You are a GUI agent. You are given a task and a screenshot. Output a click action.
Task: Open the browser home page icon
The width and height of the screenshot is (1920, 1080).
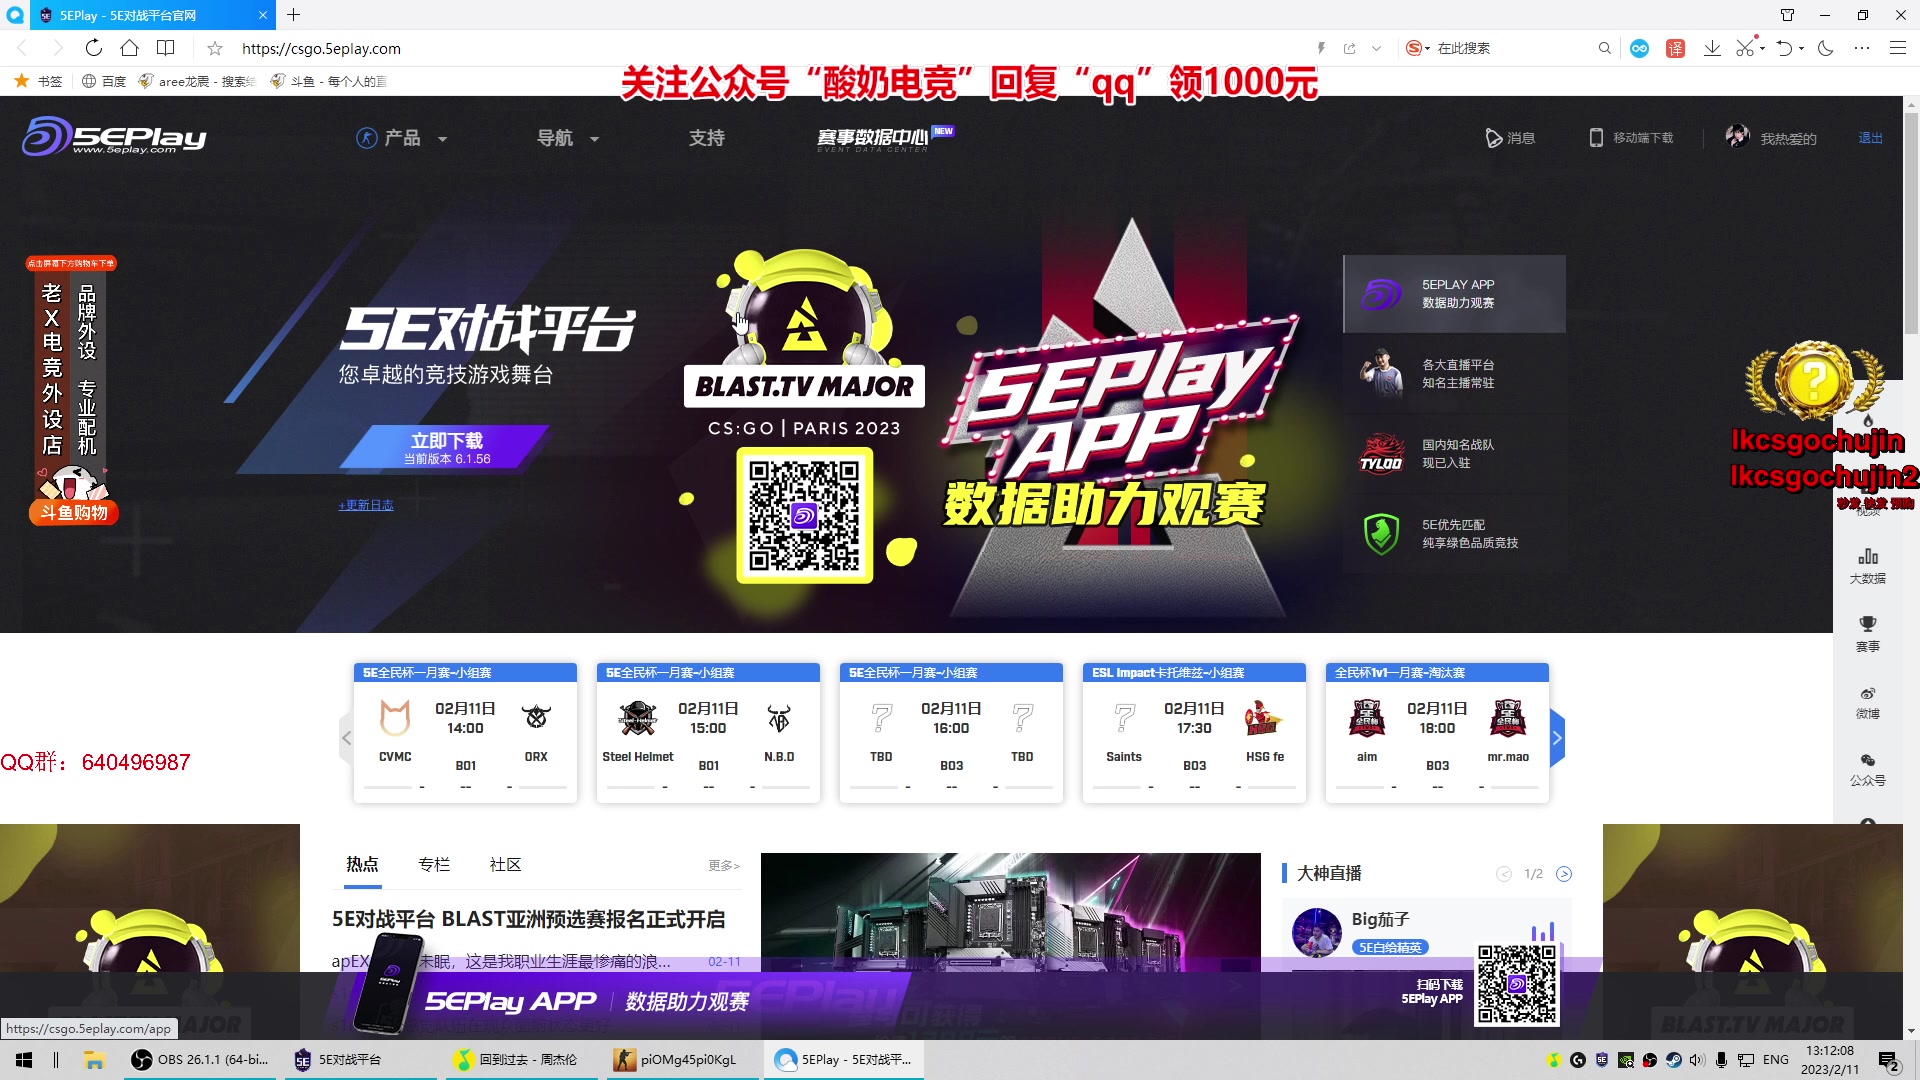(129, 48)
